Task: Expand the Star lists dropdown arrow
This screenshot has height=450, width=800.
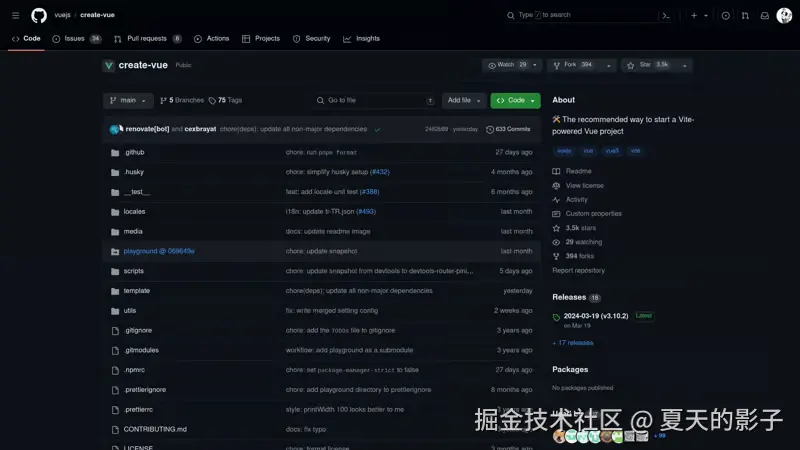Action: (x=685, y=65)
